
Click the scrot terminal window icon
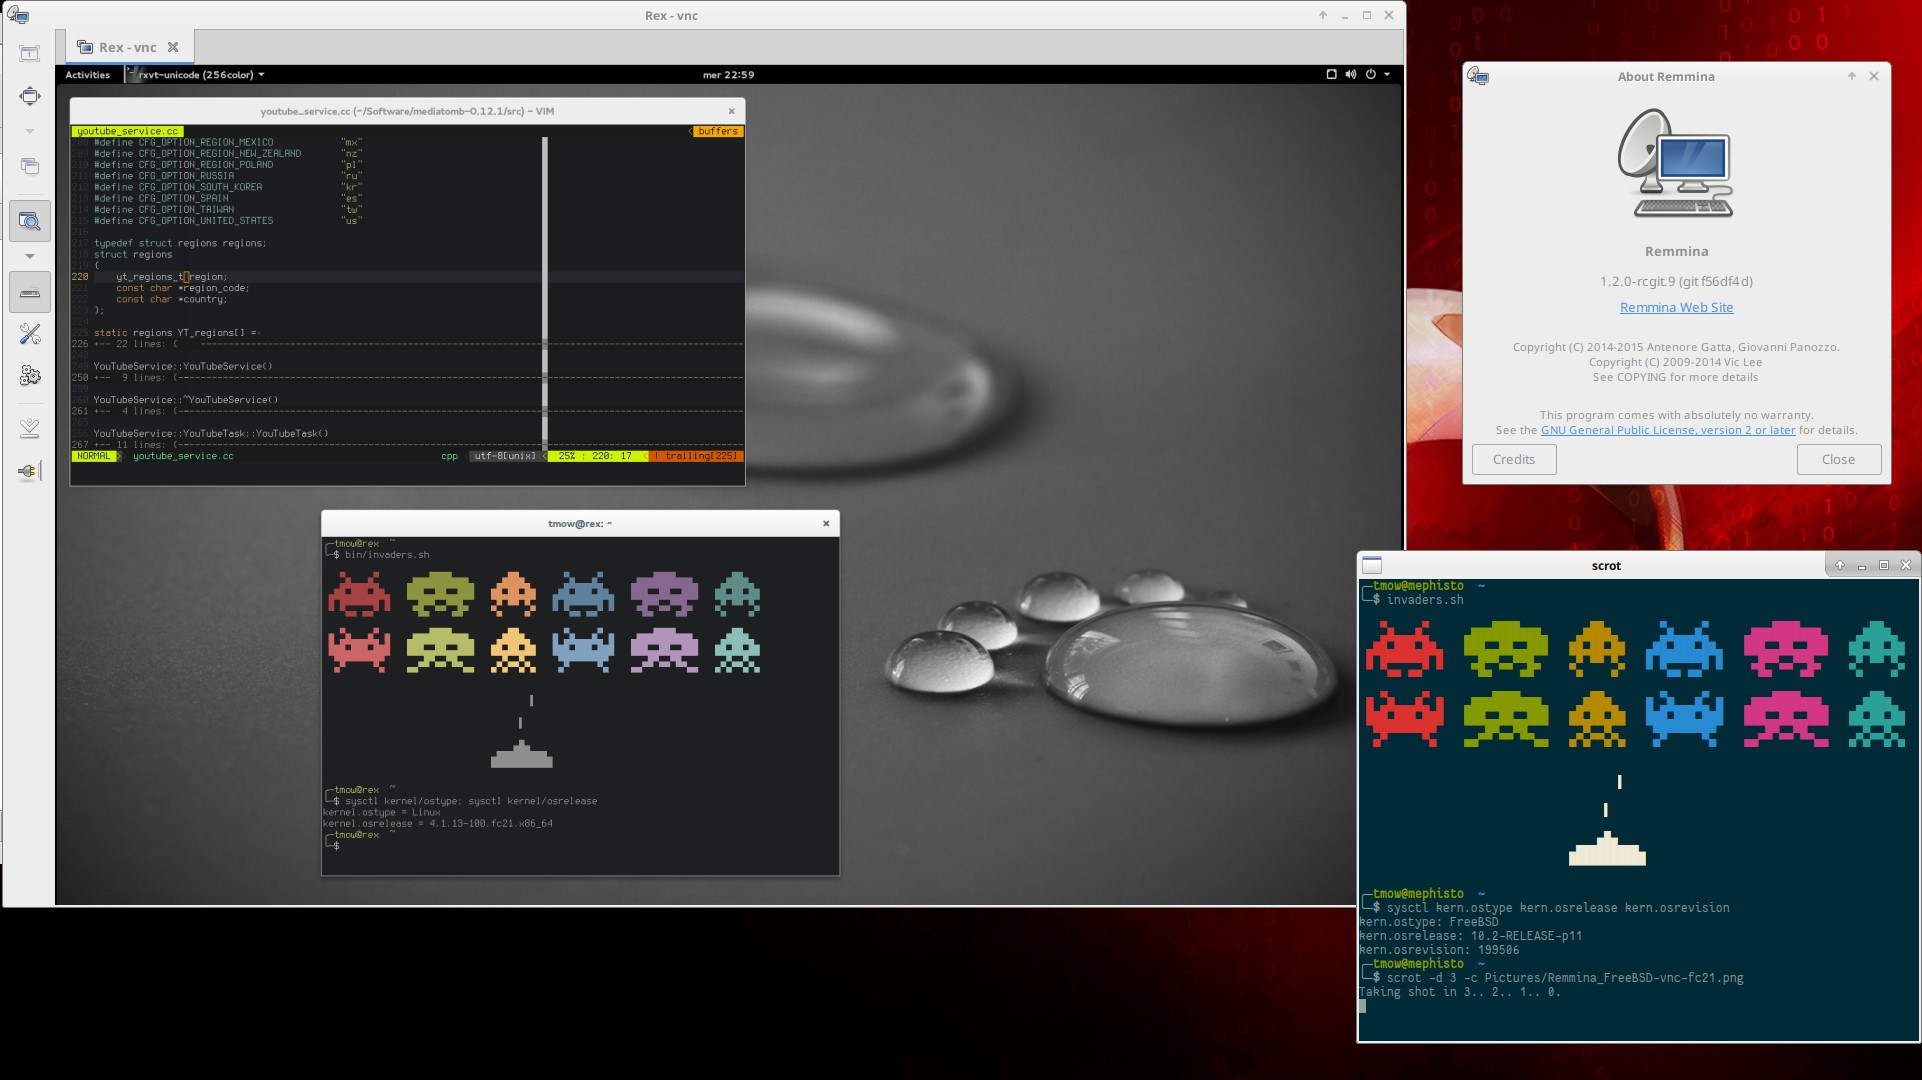[1372, 565]
